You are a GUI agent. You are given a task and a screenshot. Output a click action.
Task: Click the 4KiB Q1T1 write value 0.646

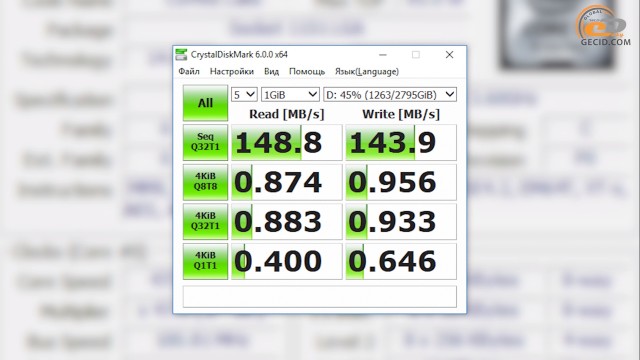point(401,261)
